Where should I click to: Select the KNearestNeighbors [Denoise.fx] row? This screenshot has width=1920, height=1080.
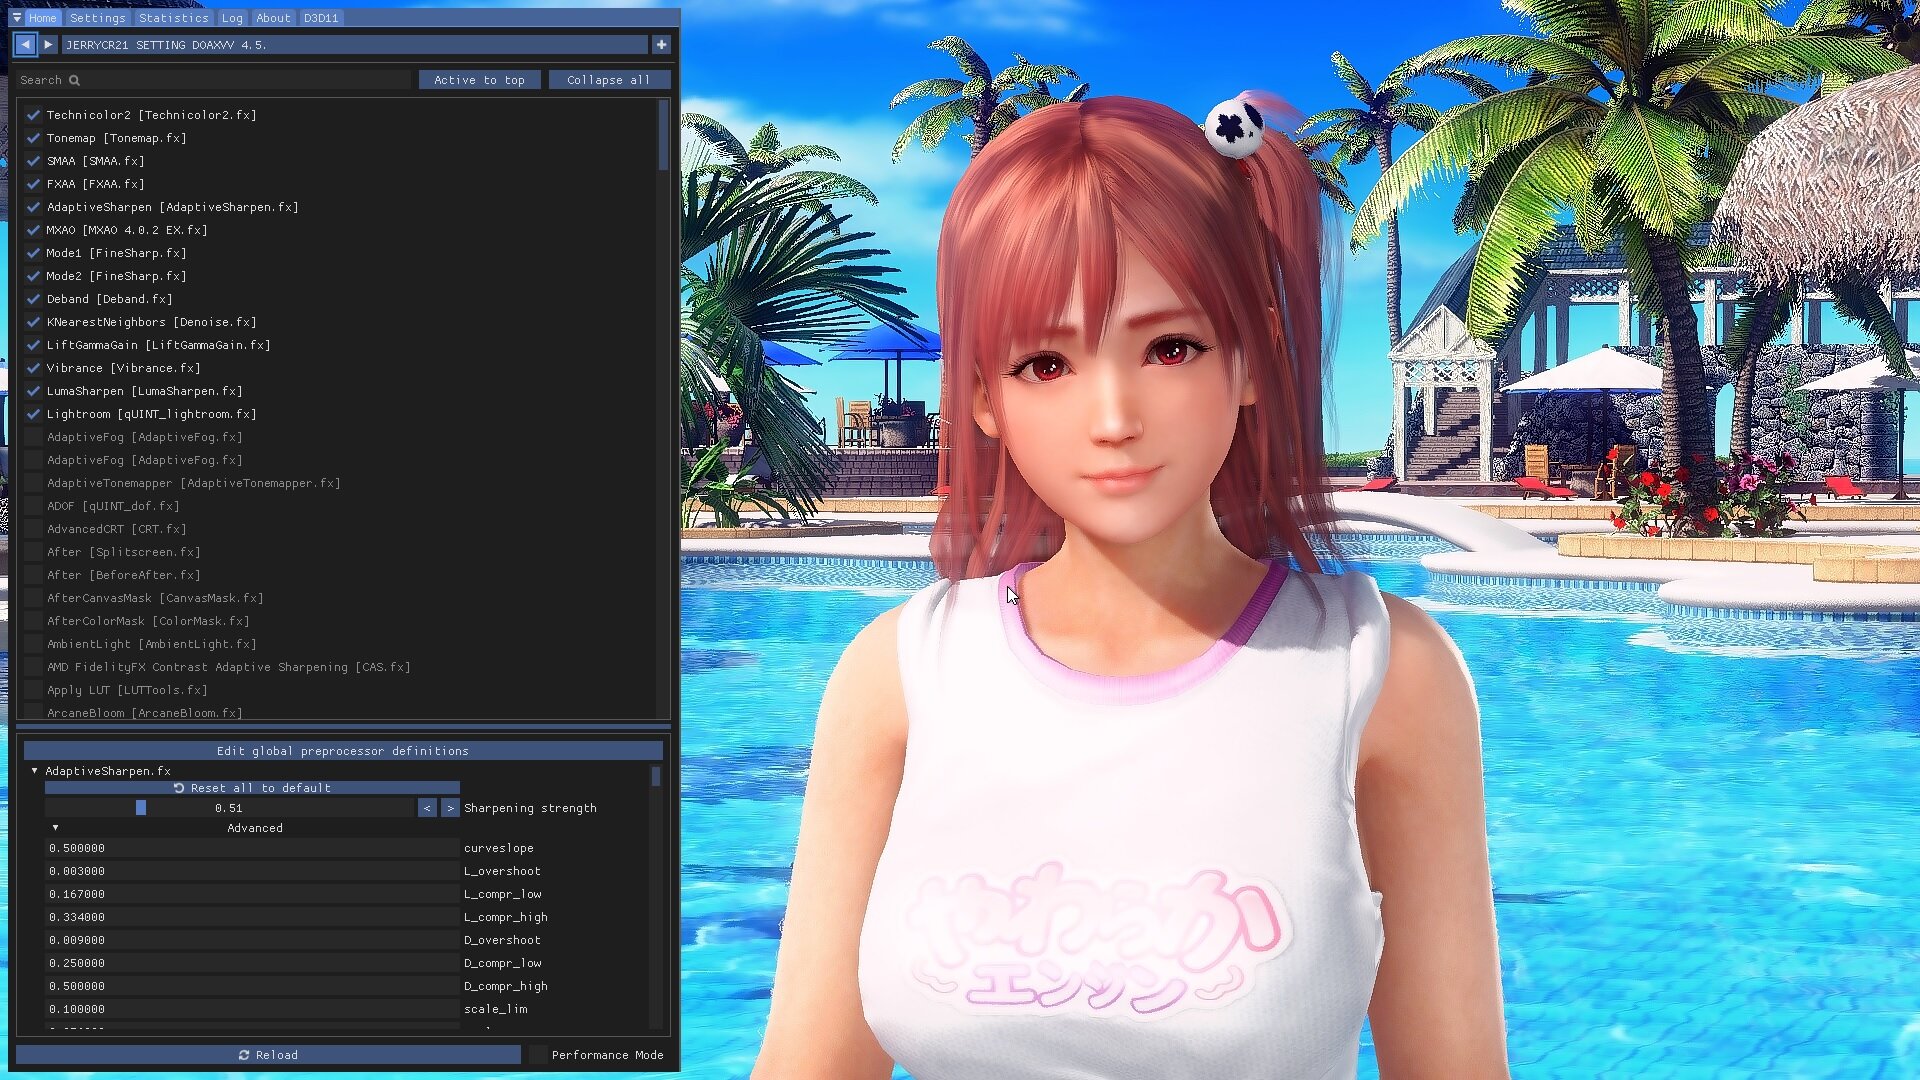(x=151, y=322)
